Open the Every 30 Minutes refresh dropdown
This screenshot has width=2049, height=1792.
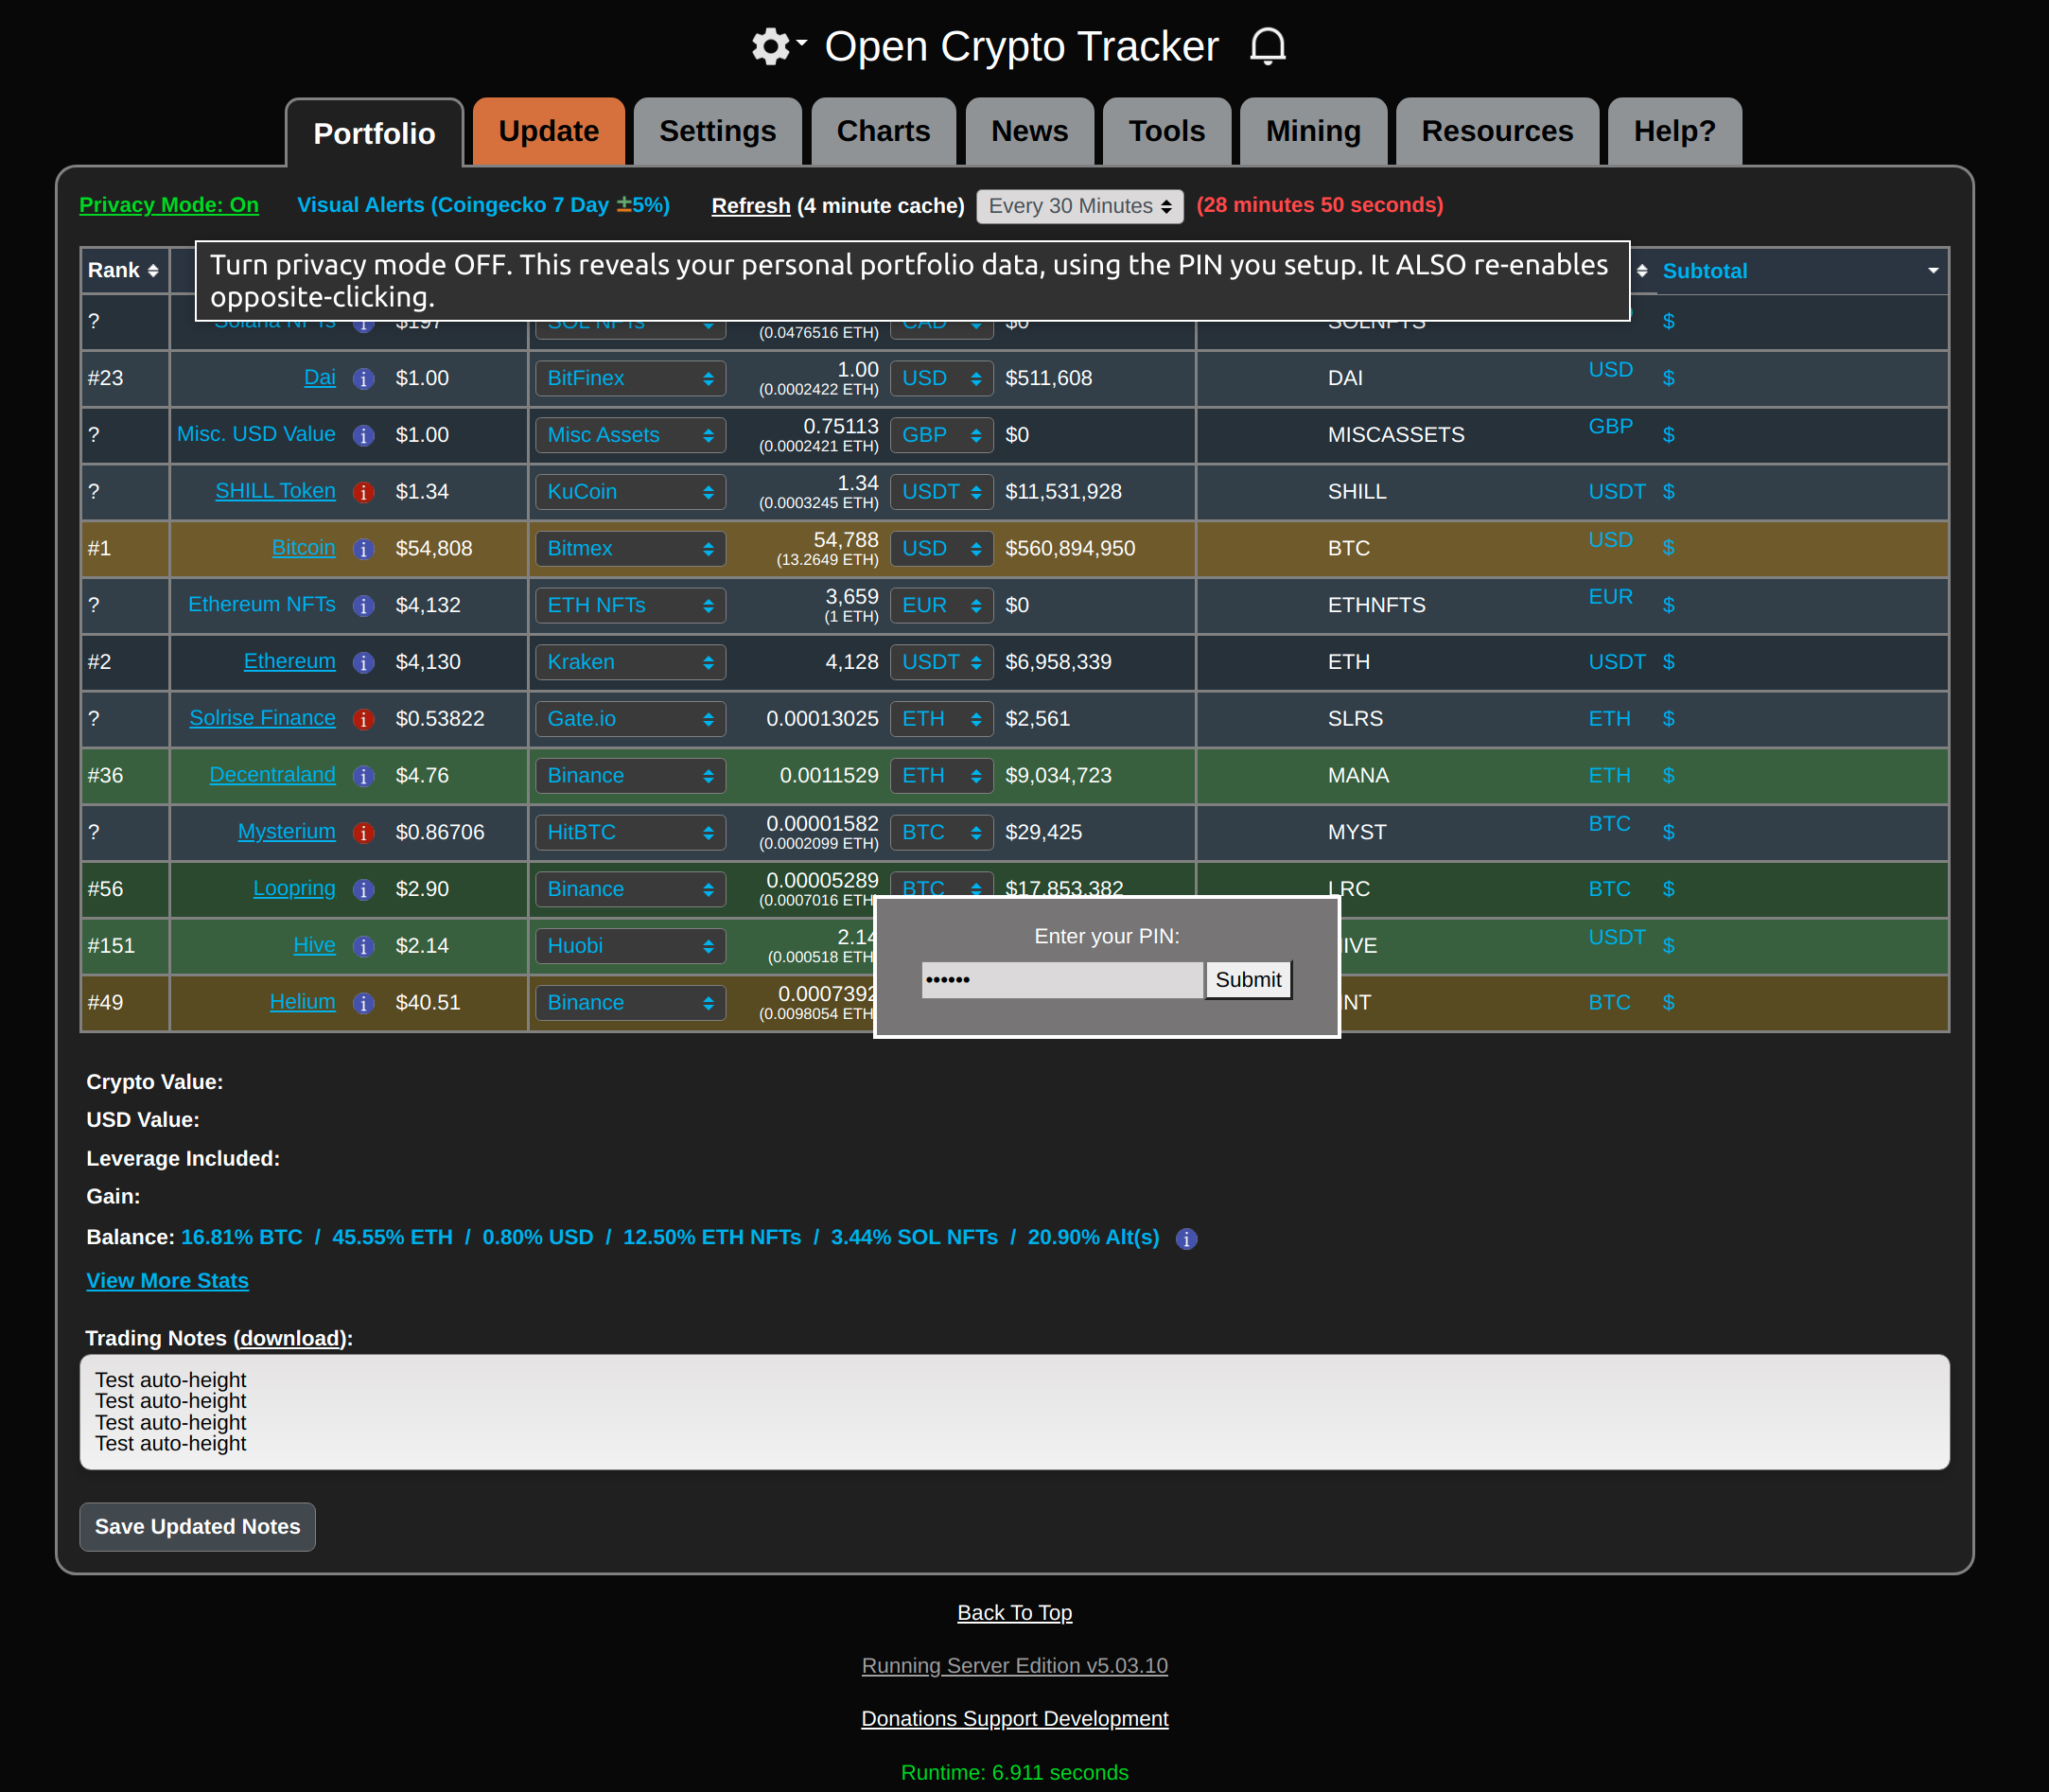(1079, 206)
